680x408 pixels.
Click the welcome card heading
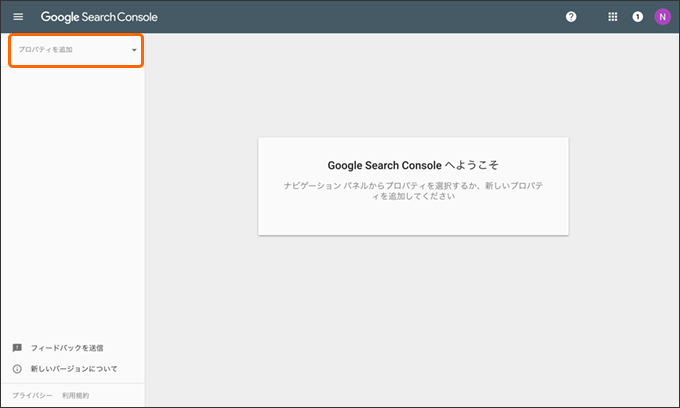pos(413,165)
